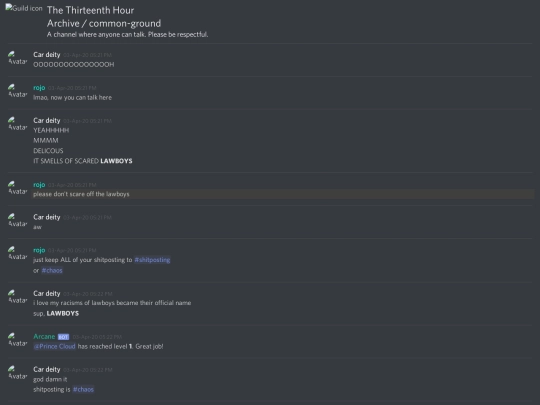Open #chaos link in rojo's message
The height and width of the screenshot is (405, 540).
pos(52,271)
